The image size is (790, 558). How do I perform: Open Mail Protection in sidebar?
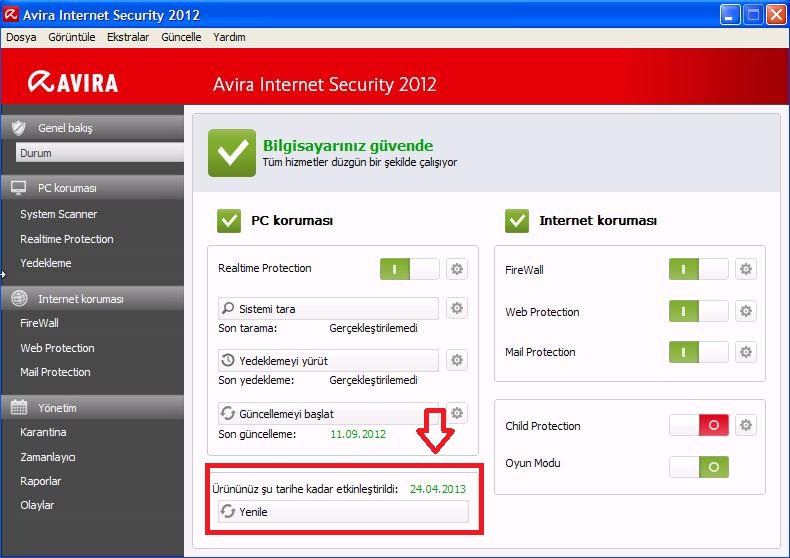click(x=55, y=372)
